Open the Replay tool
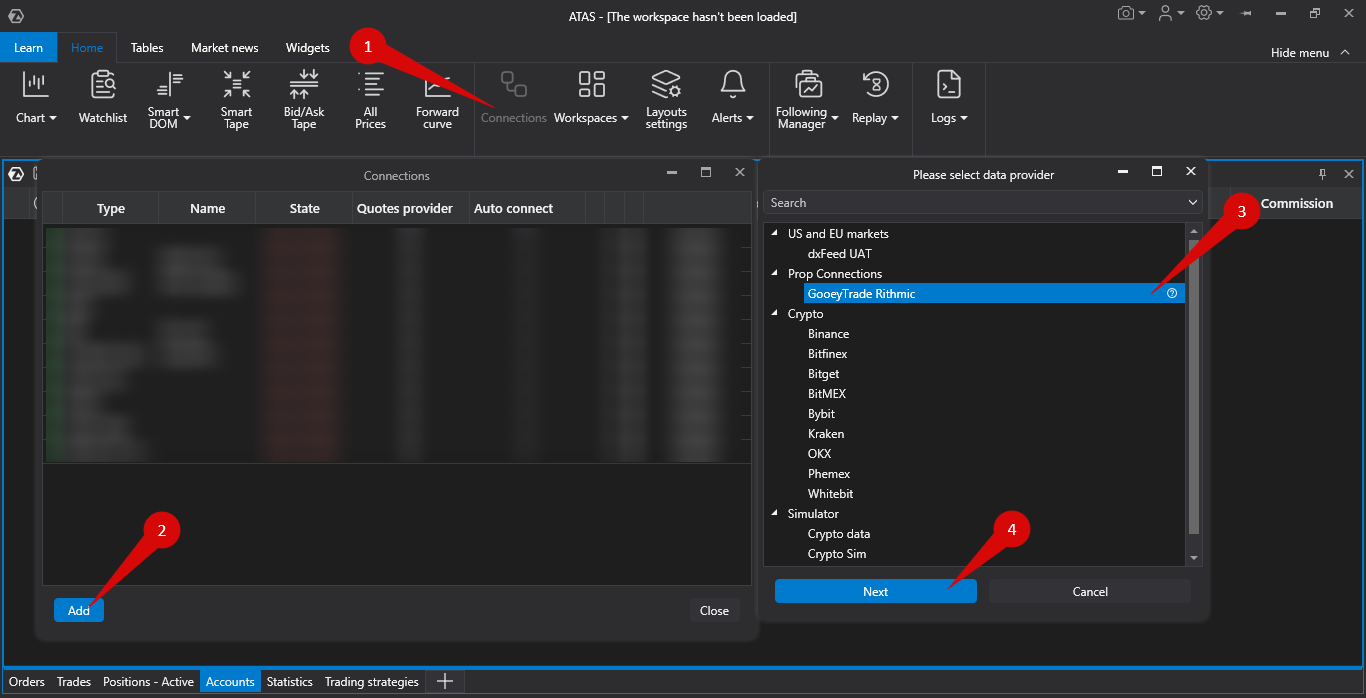Image resolution: width=1366 pixels, height=698 pixels. click(875, 98)
